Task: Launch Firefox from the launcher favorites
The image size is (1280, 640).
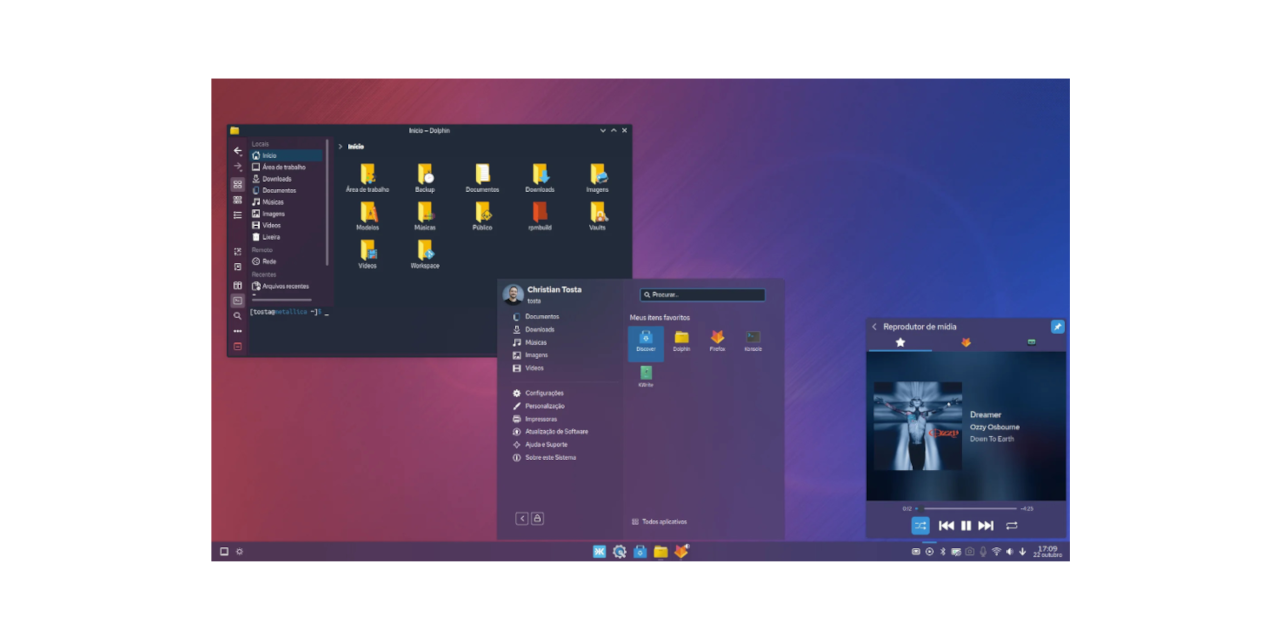Action: 717,342
